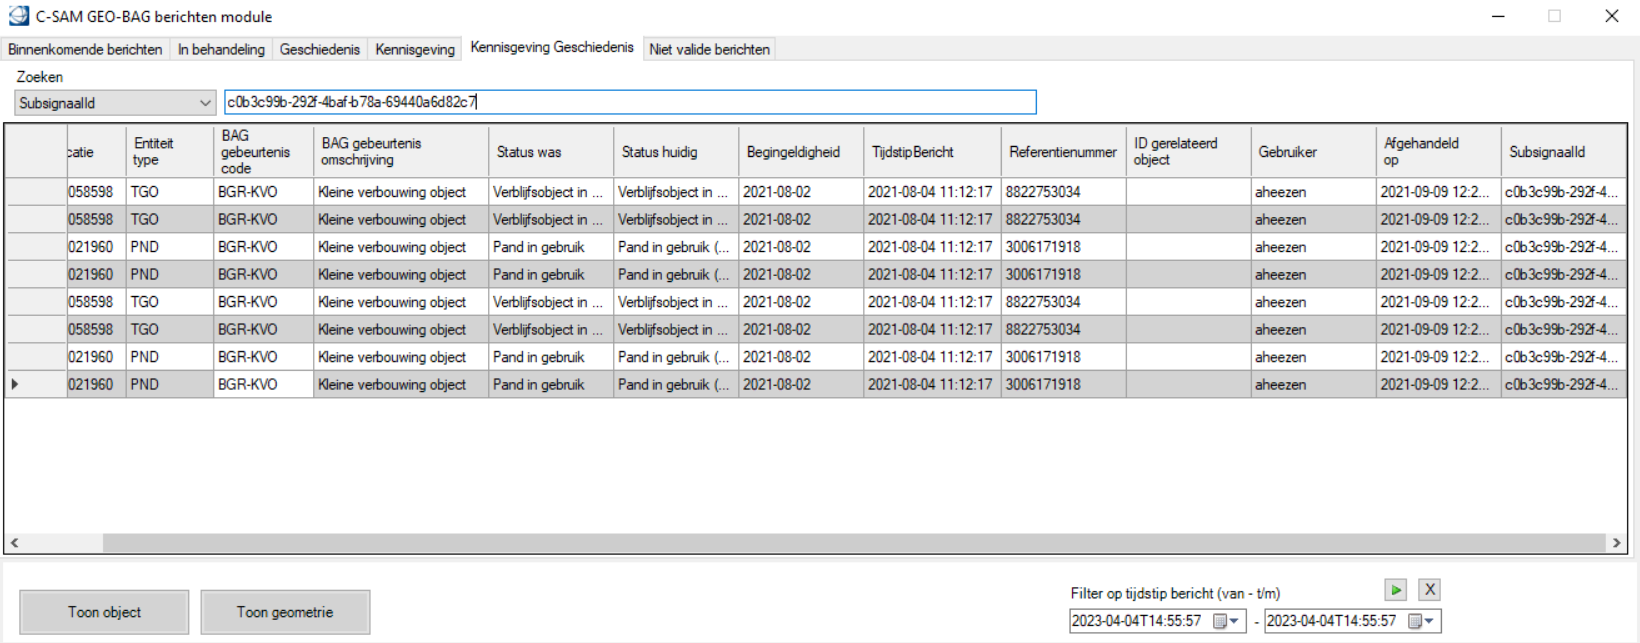Click the Toon object button
Viewport: 1640px width, 643px height.
(x=104, y=612)
